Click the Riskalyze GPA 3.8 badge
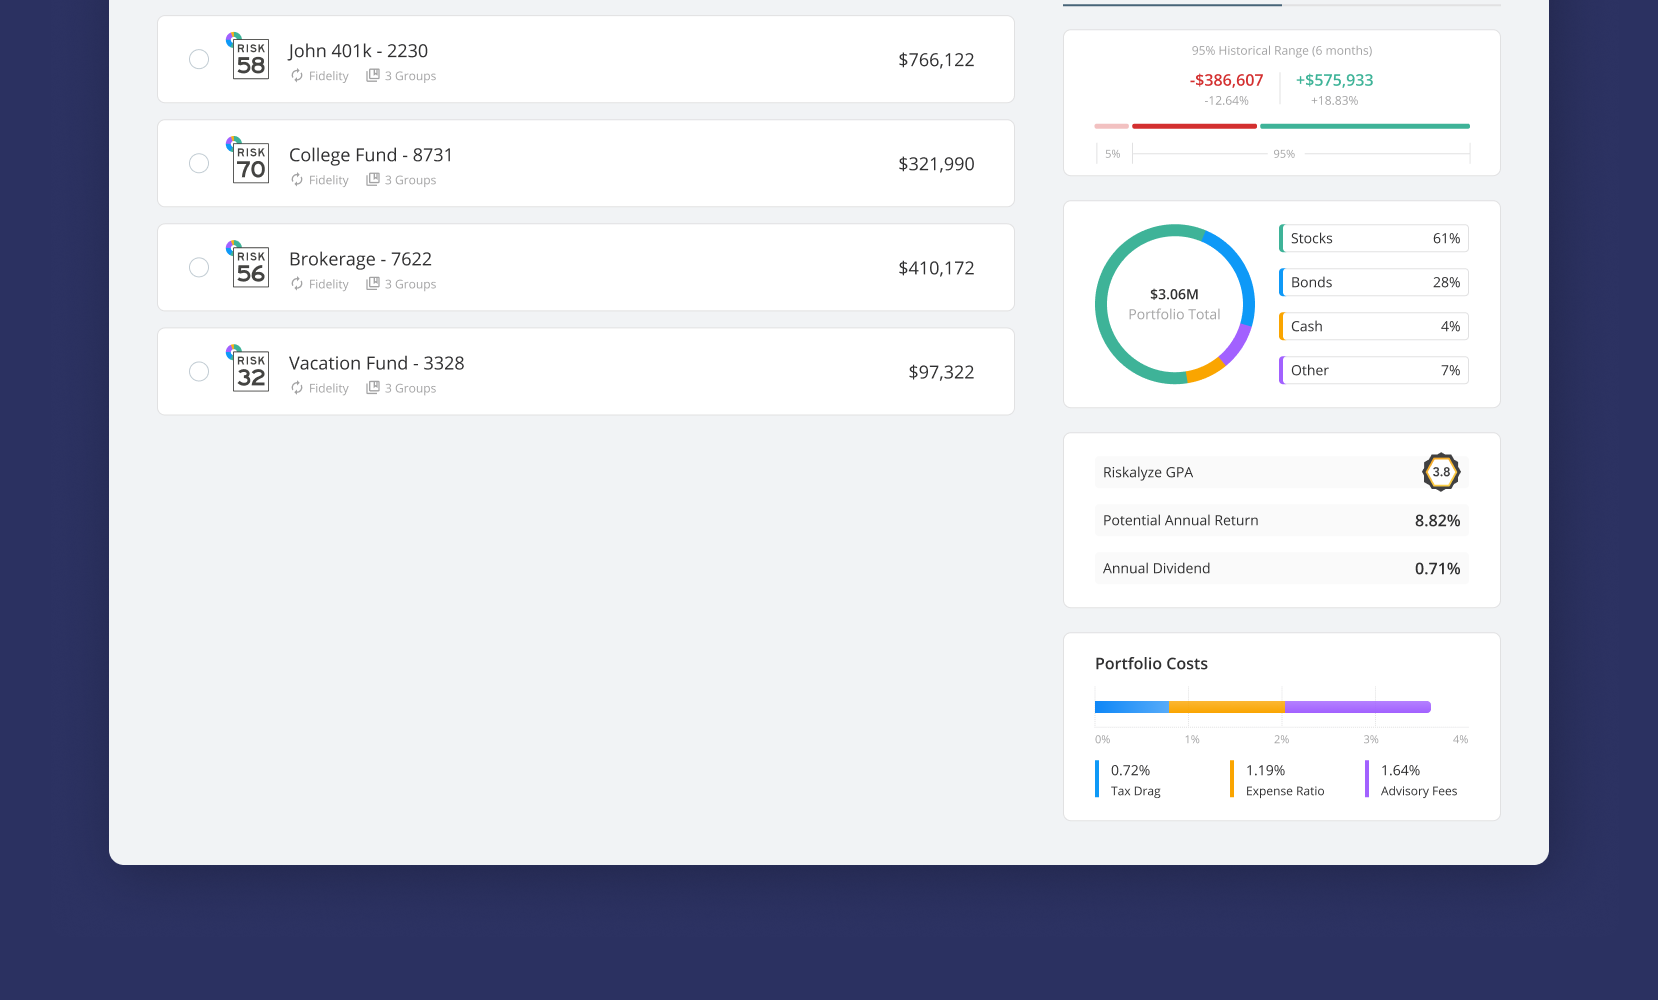The image size is (1658, 1000). 1440,471
